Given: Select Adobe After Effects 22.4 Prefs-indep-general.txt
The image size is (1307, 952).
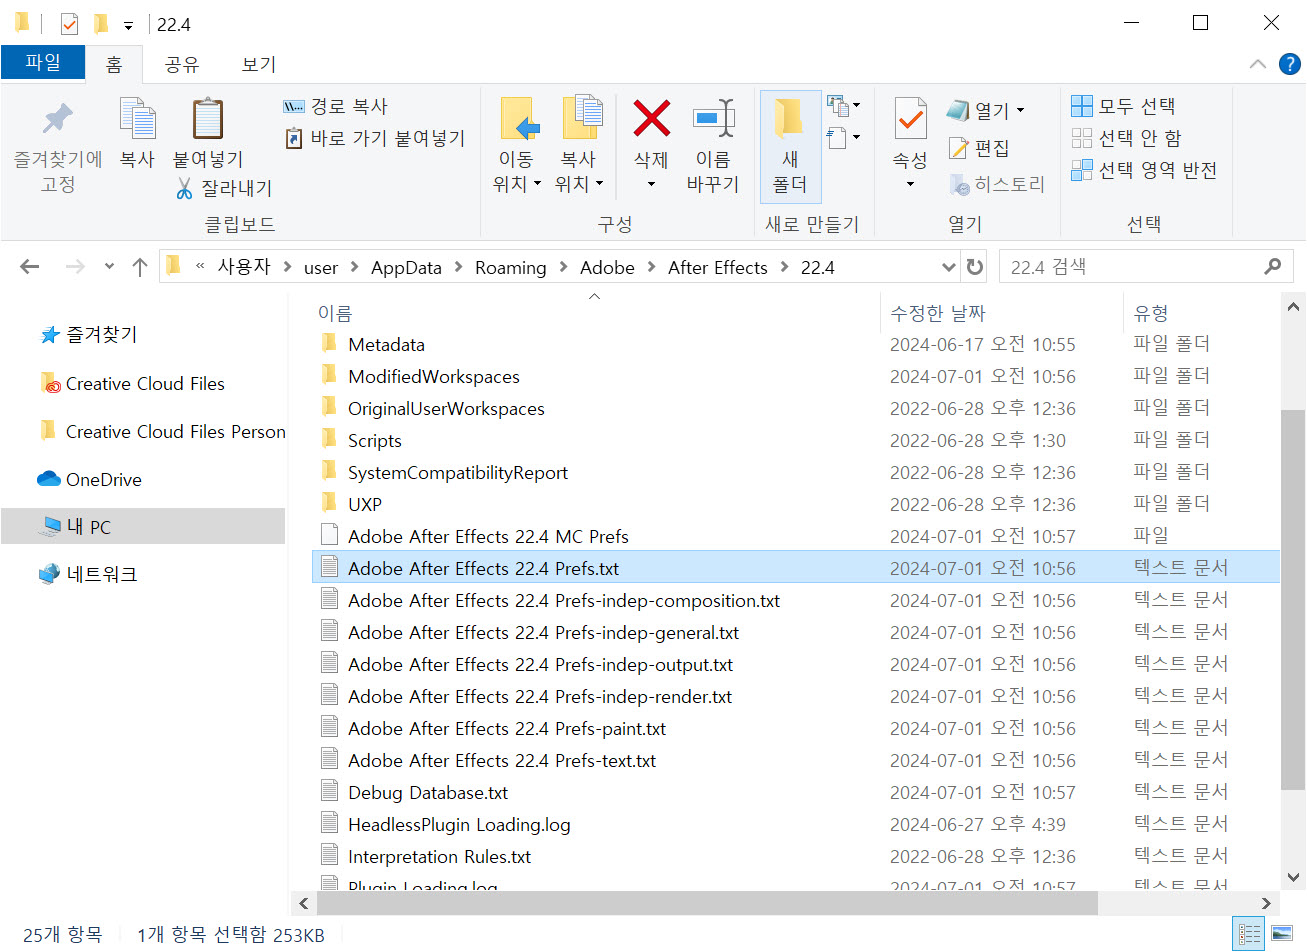Looking at the screenshot, I should pyautogui.click(x=543, y=632).
